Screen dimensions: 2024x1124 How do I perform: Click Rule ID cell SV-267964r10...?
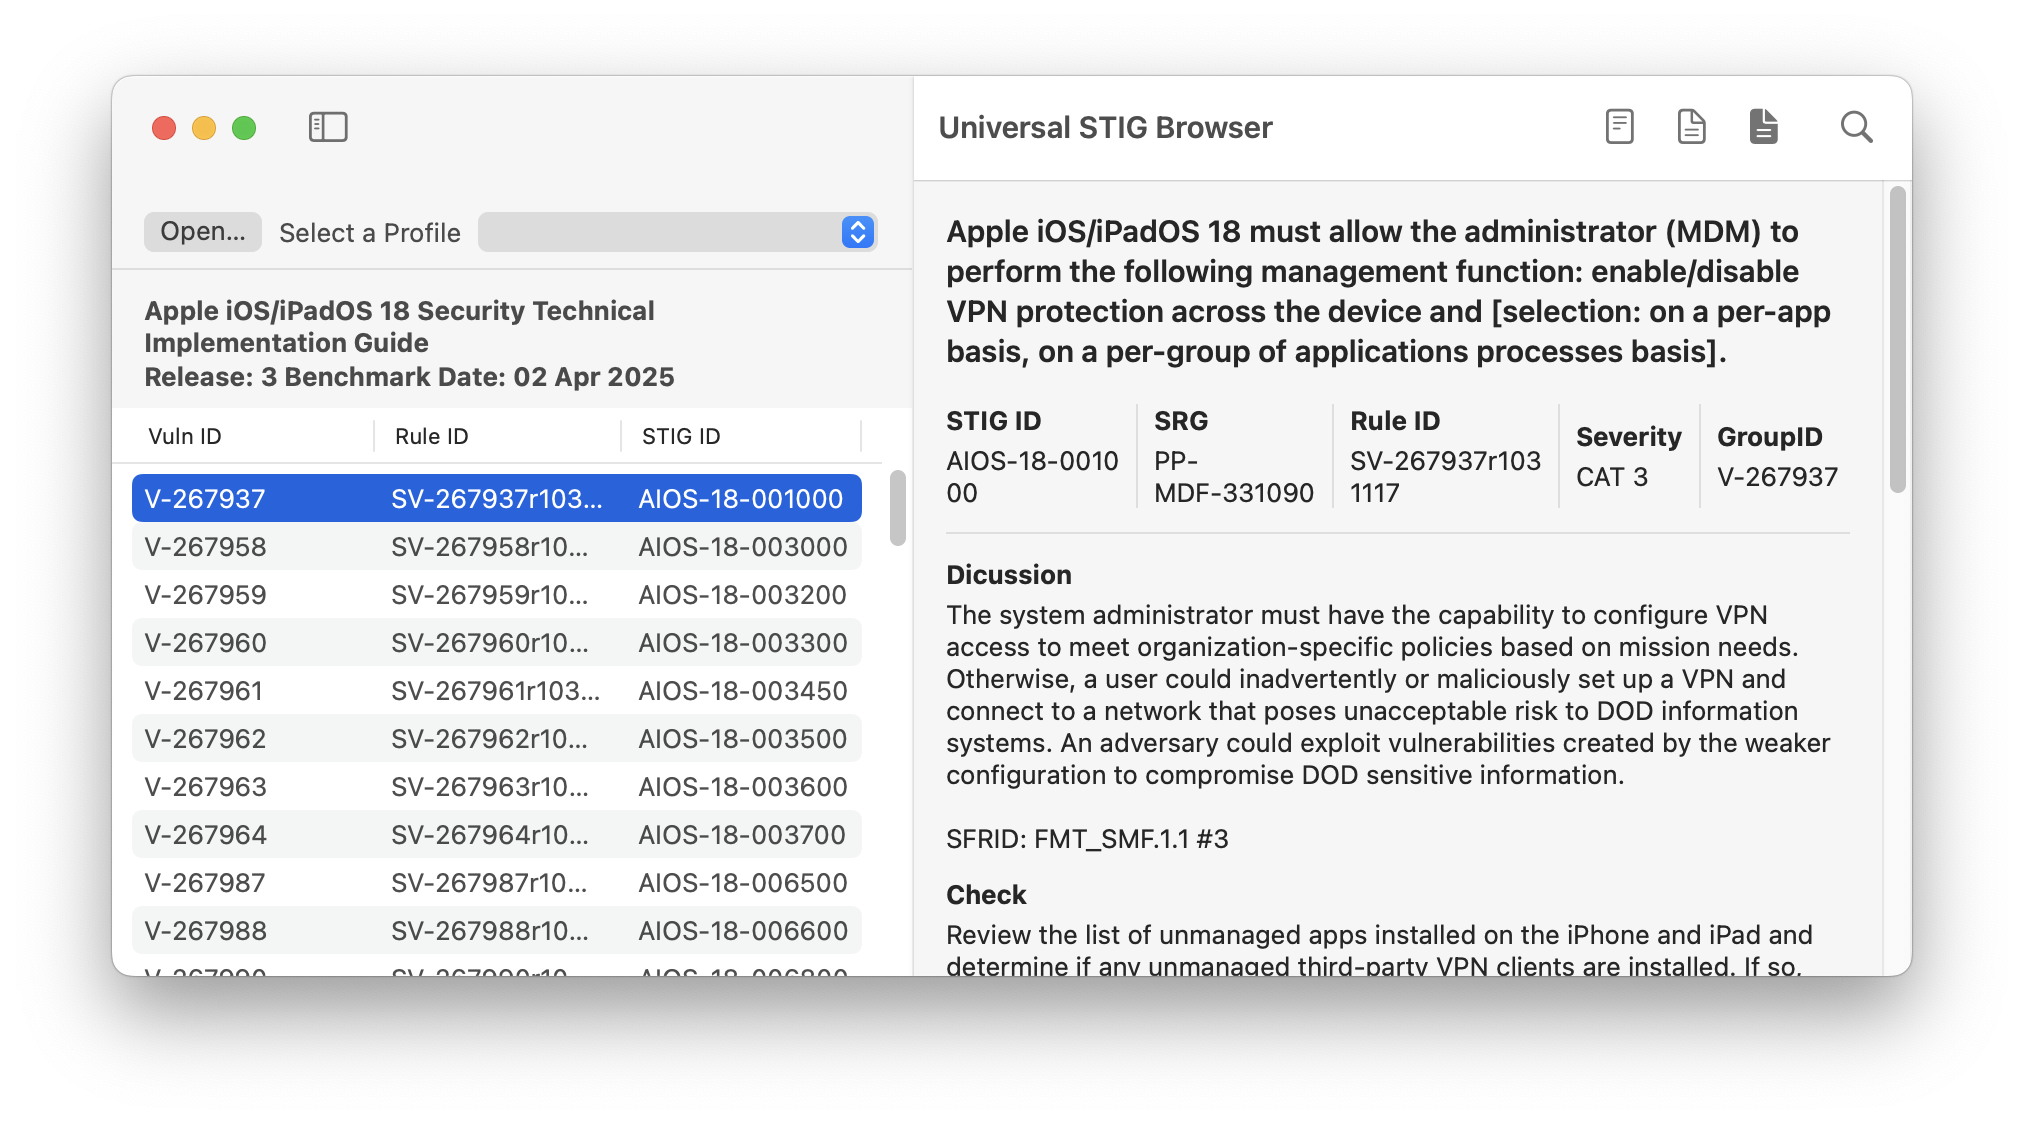click(489, 835)
